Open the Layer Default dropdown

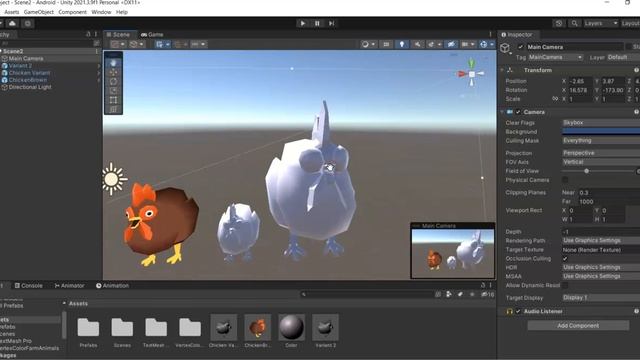point(623,57)
